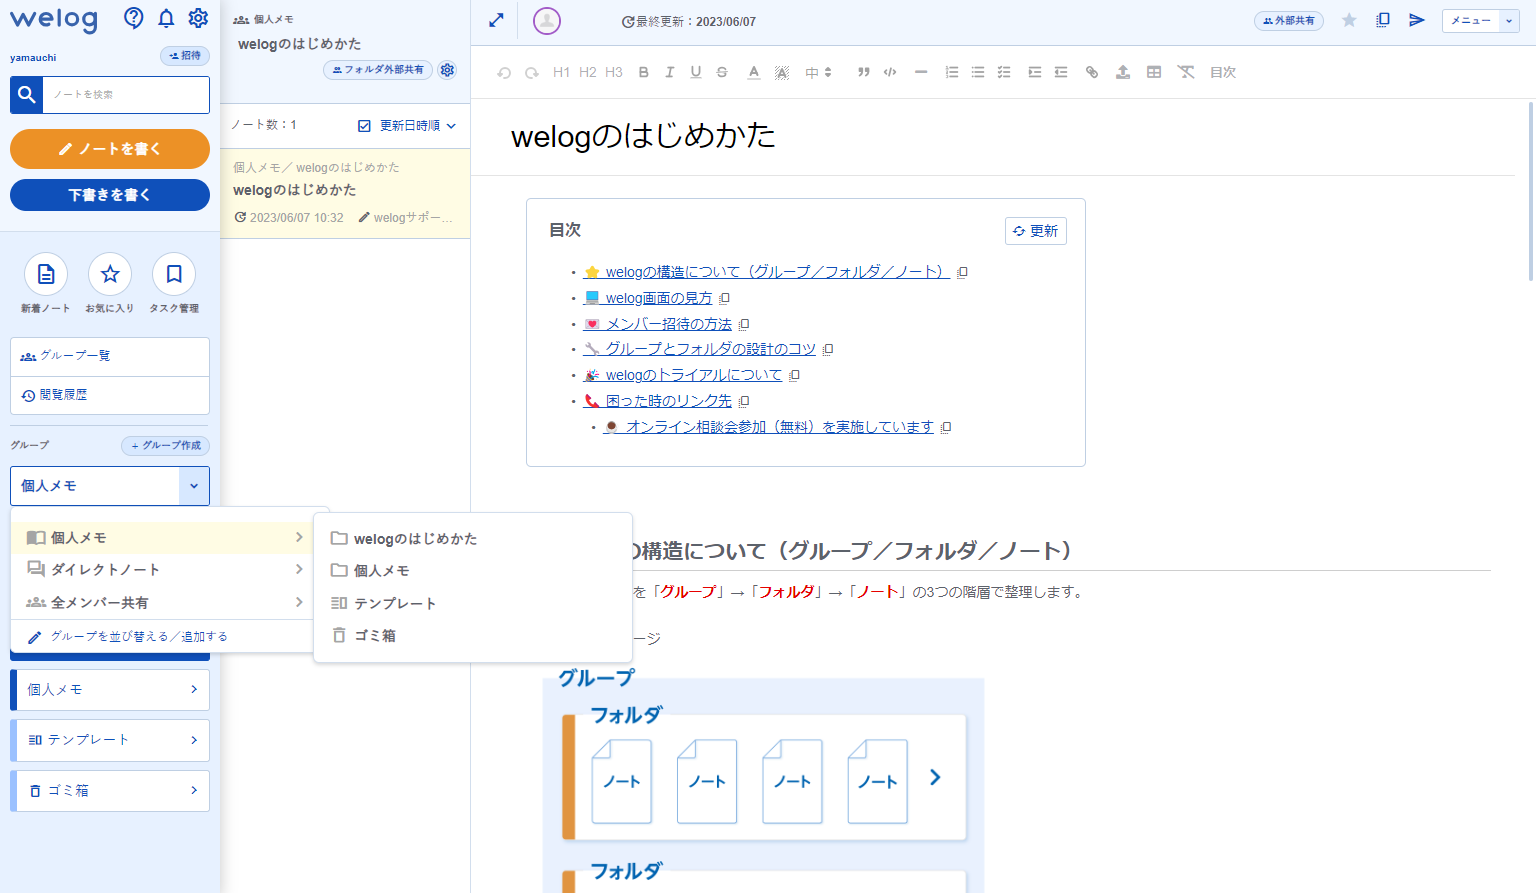Expand editor to fullscreen arrows icon
Screen dimensions: 1536x893
click(496, 20)
